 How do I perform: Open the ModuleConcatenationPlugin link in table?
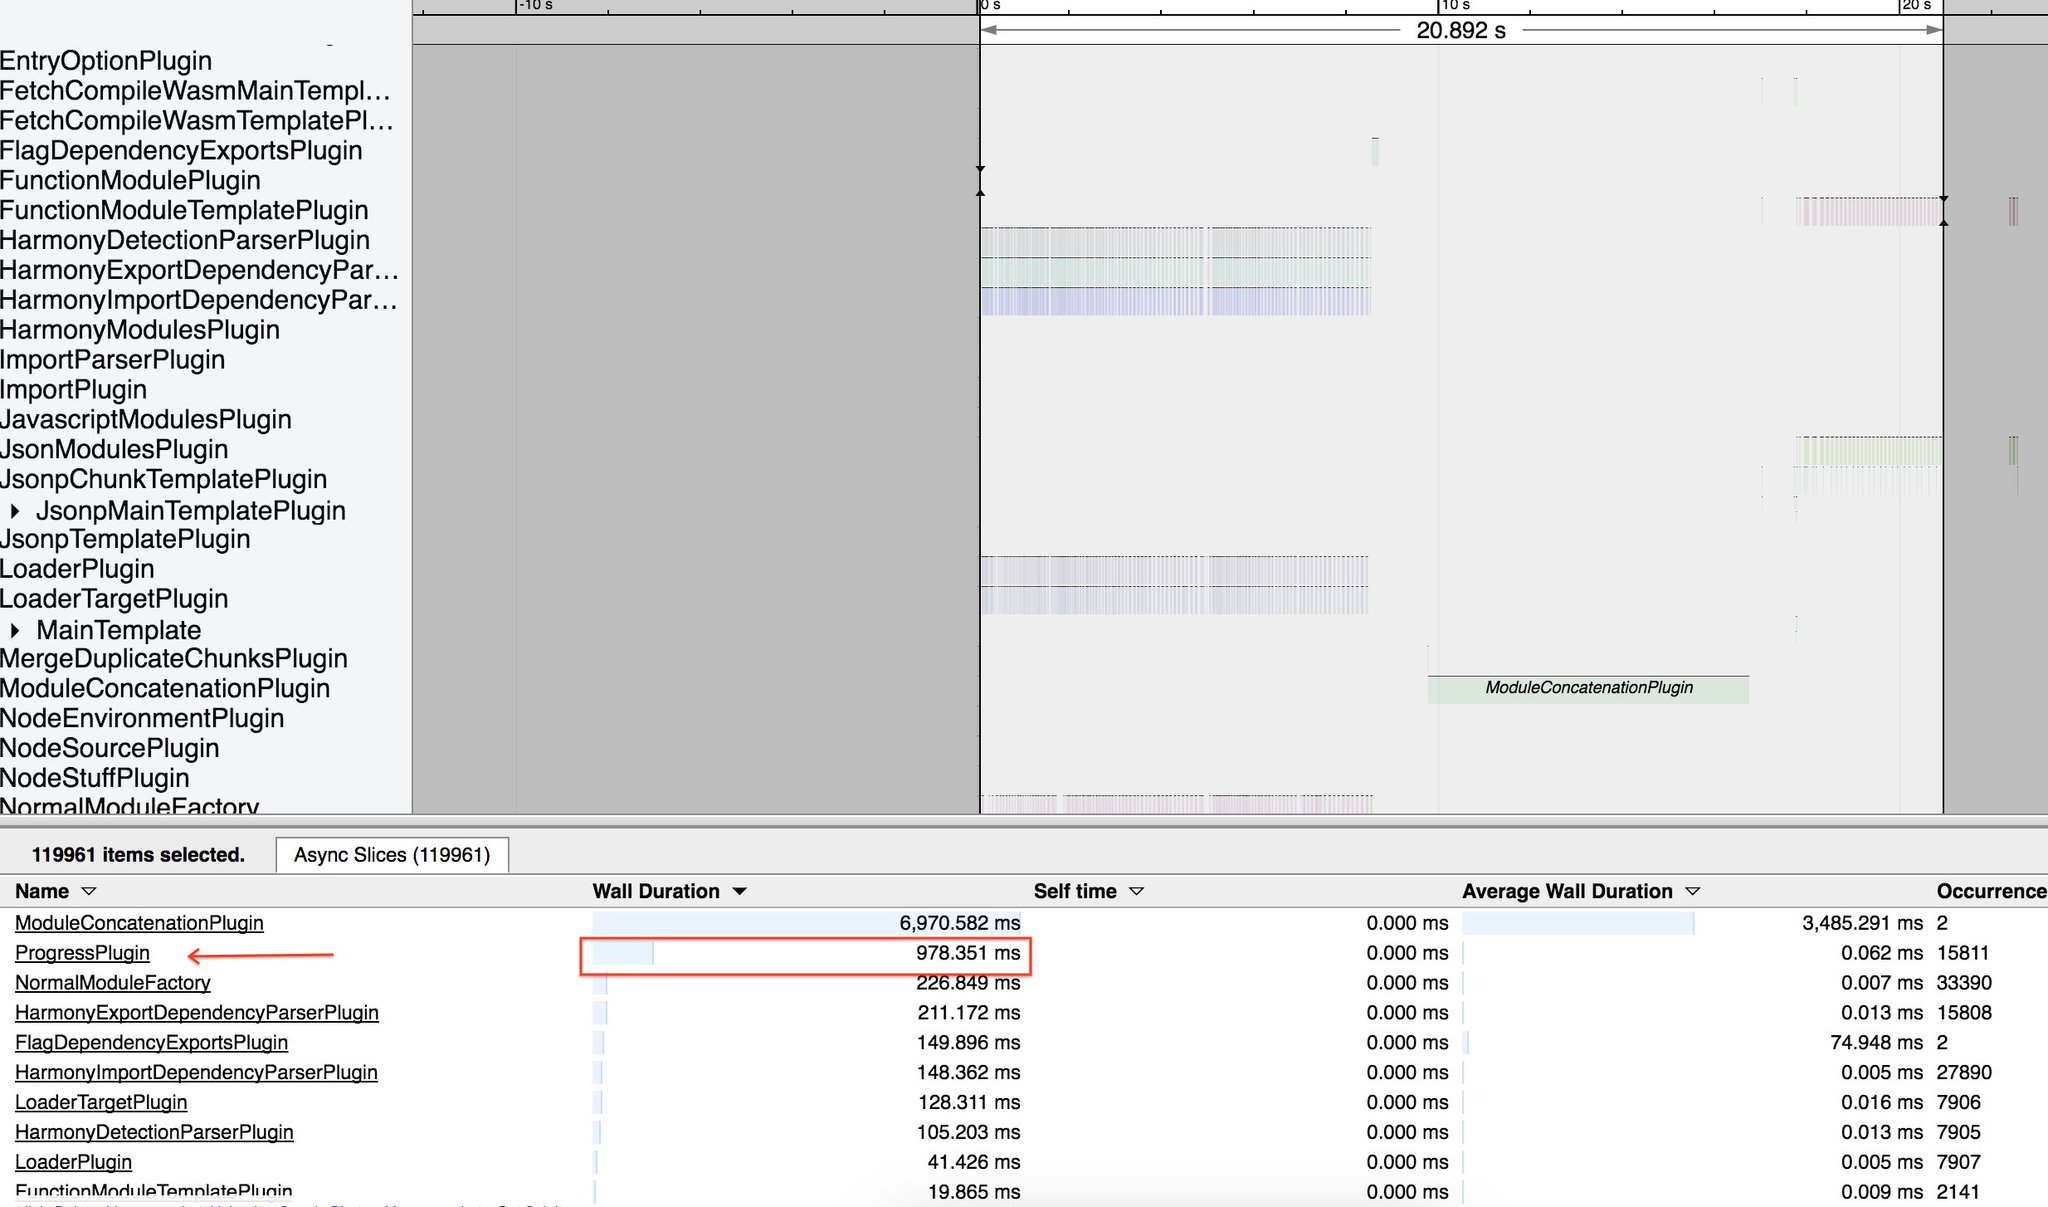(x=139, y=923)
